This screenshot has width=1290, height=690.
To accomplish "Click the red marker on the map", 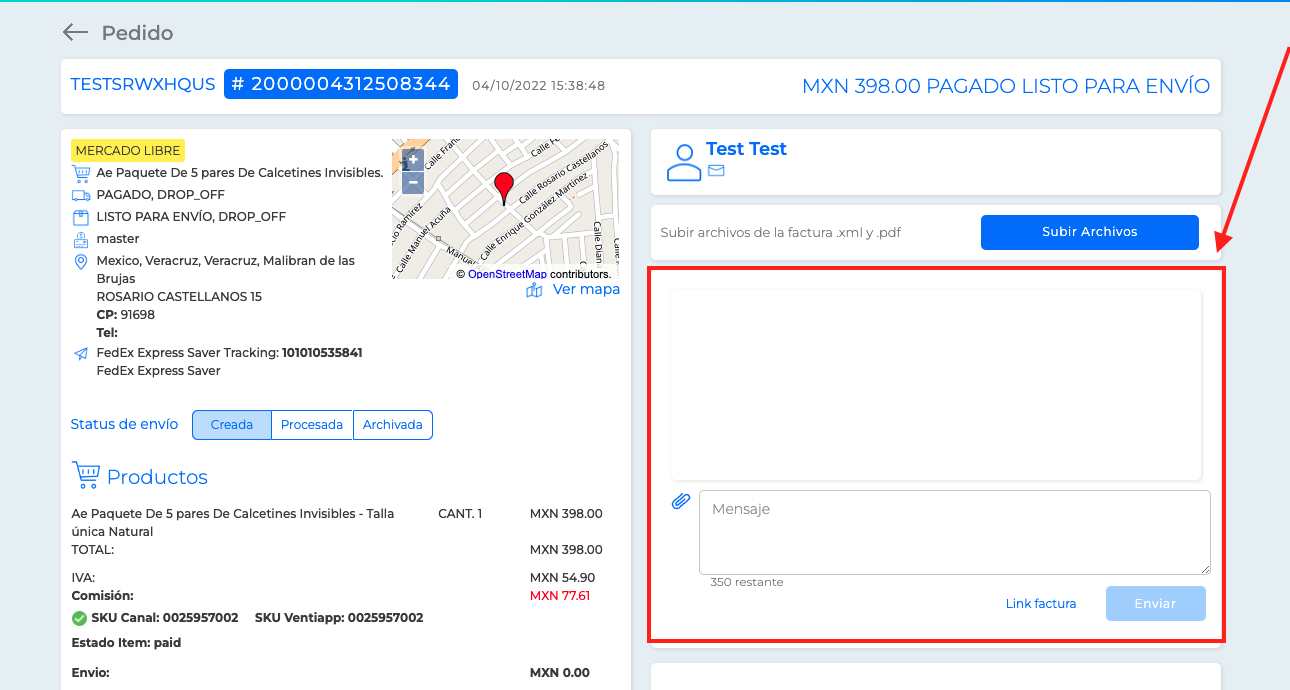I will (504, 188).
